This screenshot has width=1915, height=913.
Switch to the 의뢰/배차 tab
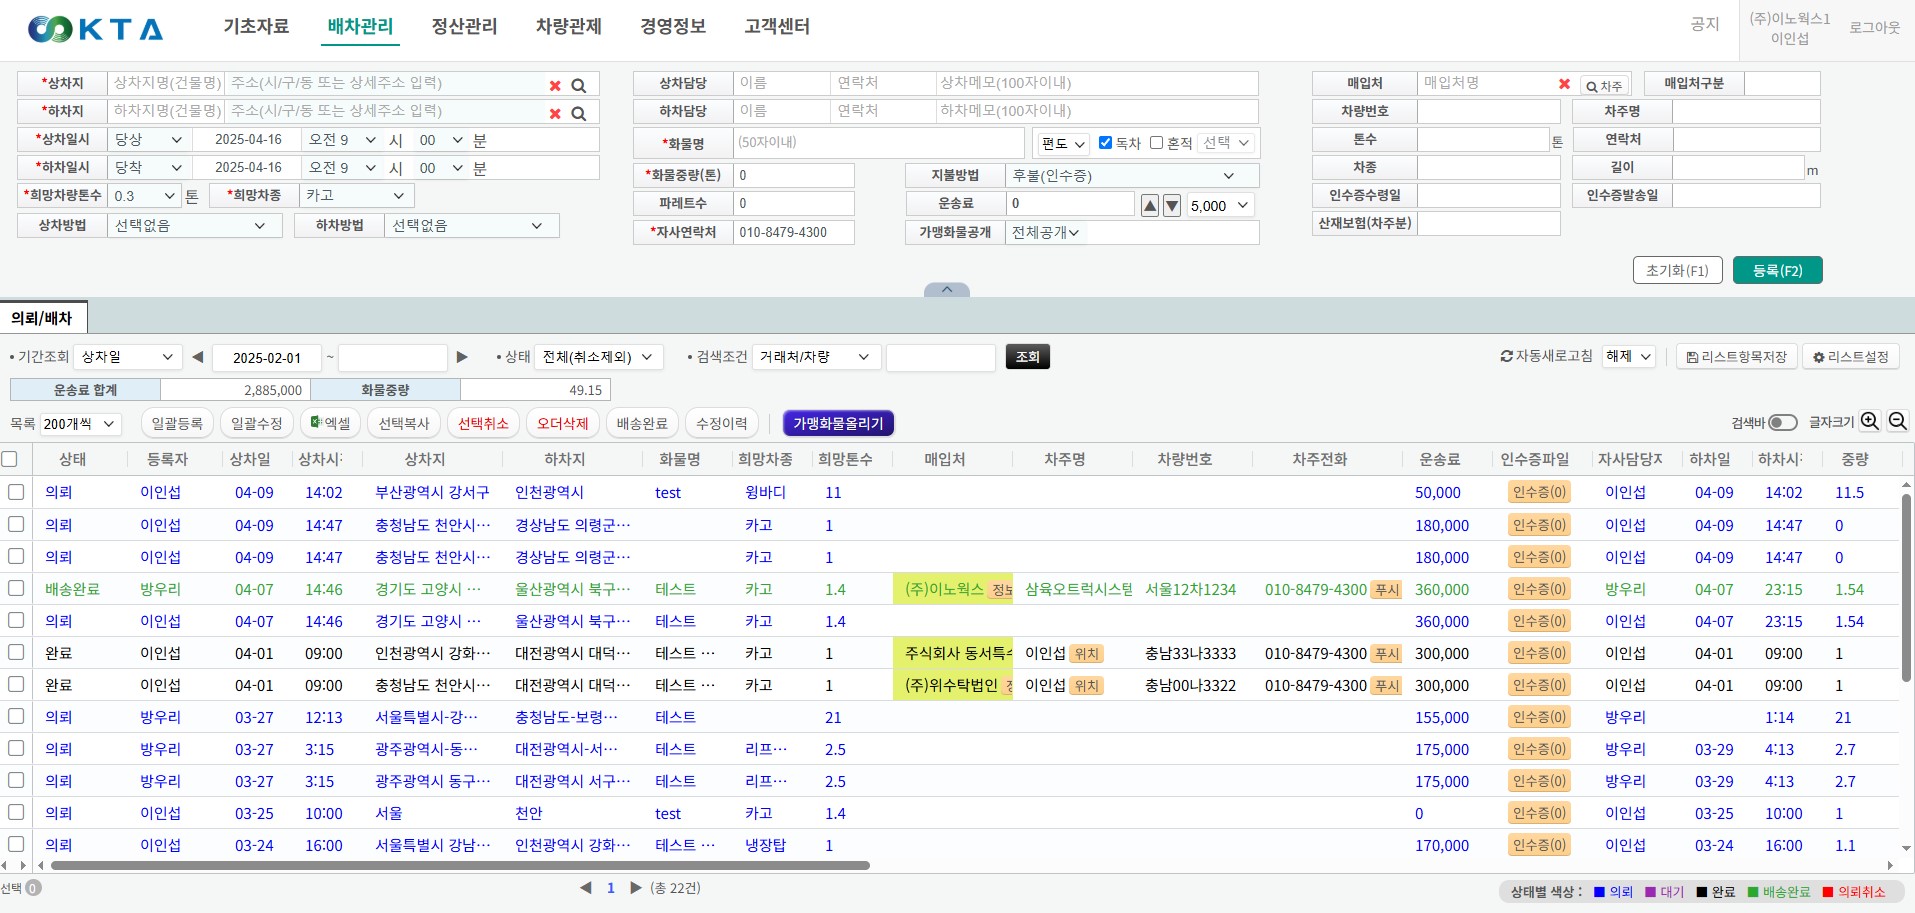pos(42,318)
